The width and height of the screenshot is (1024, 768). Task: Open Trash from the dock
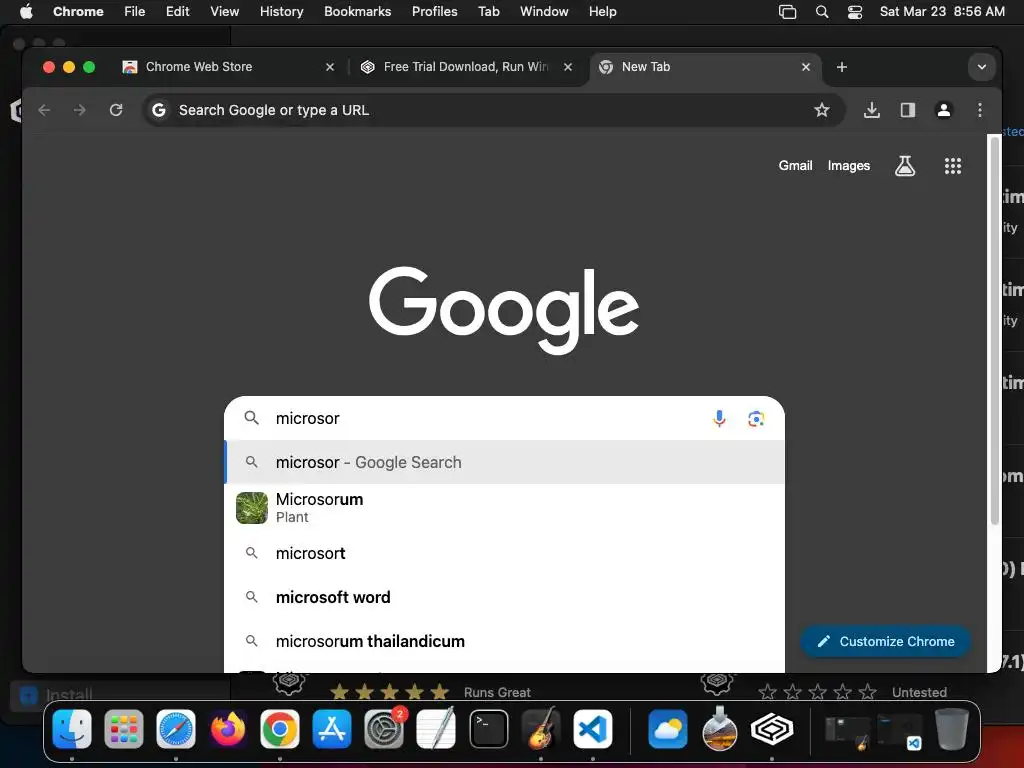tap(952, 729)
